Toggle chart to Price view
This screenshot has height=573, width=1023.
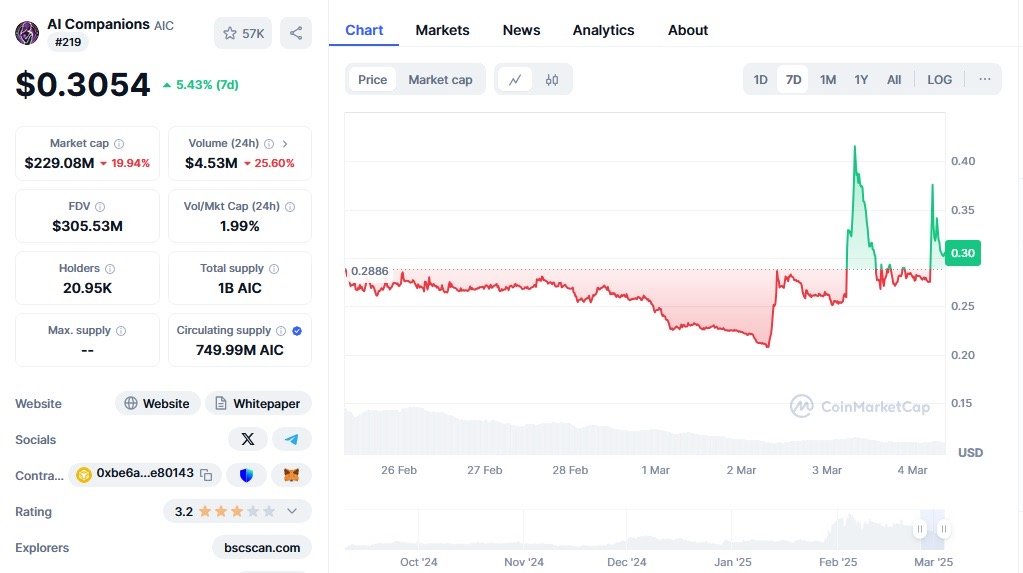click(372, 80)
